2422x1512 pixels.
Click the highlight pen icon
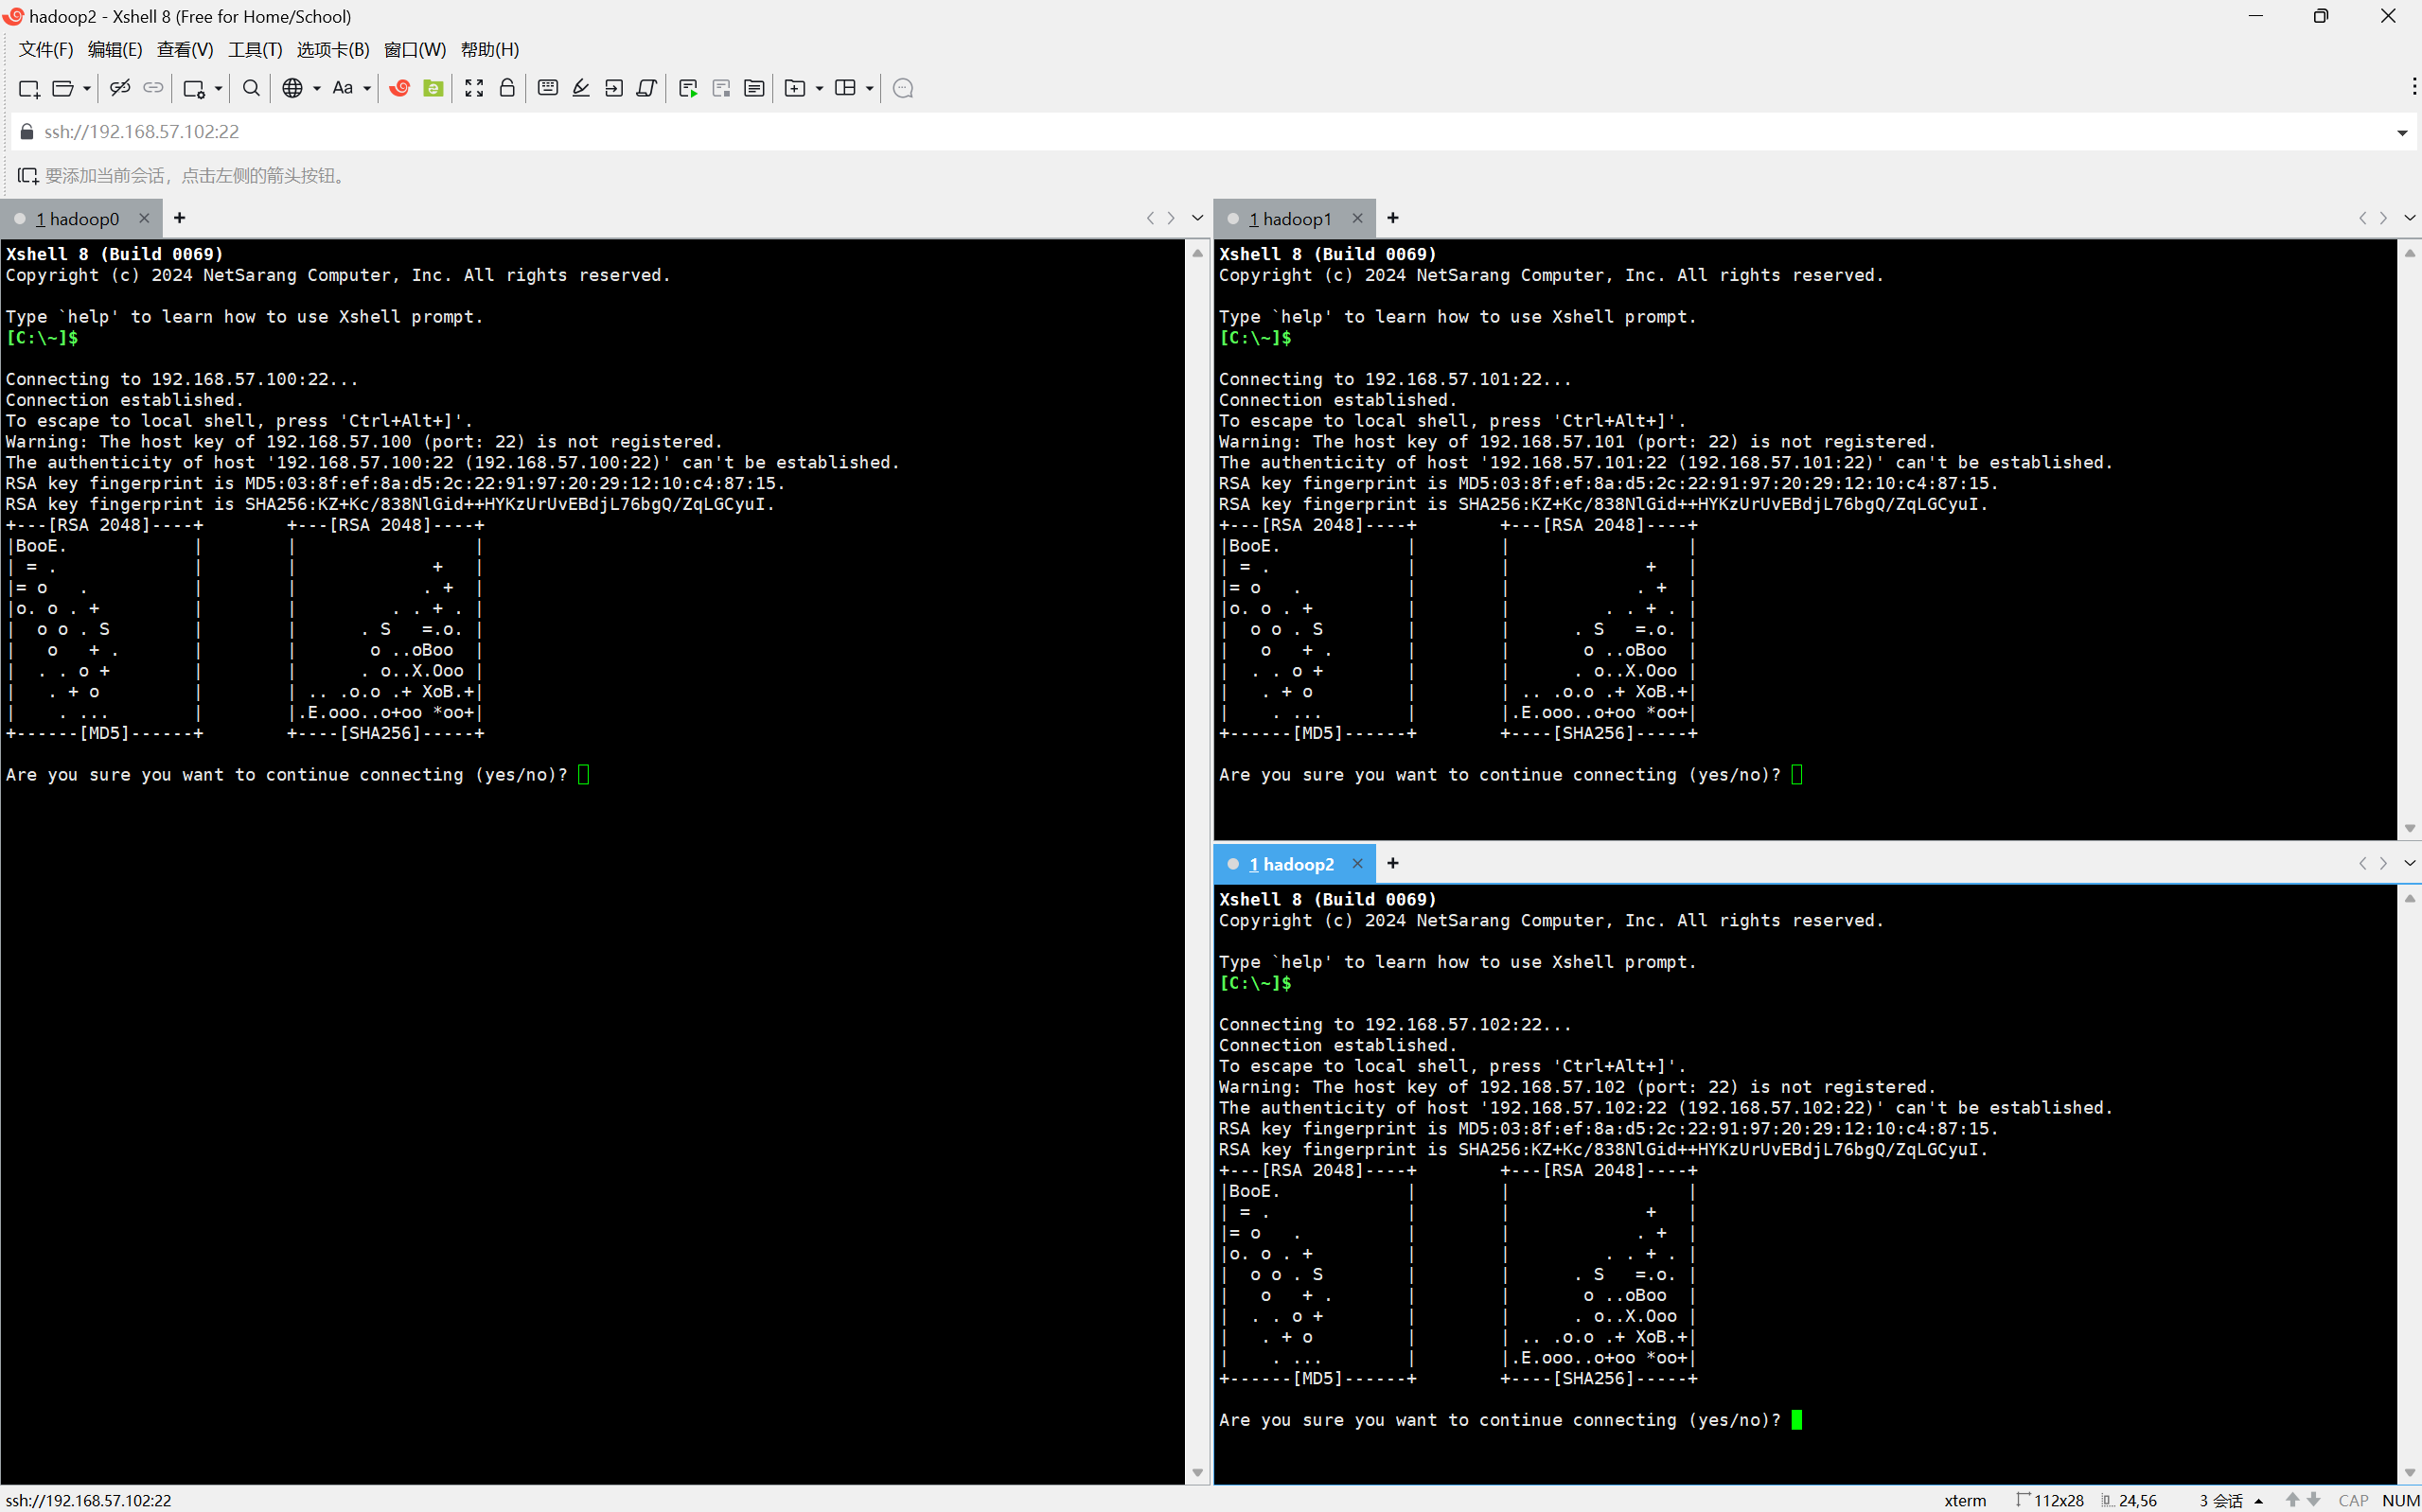[581, 88]
